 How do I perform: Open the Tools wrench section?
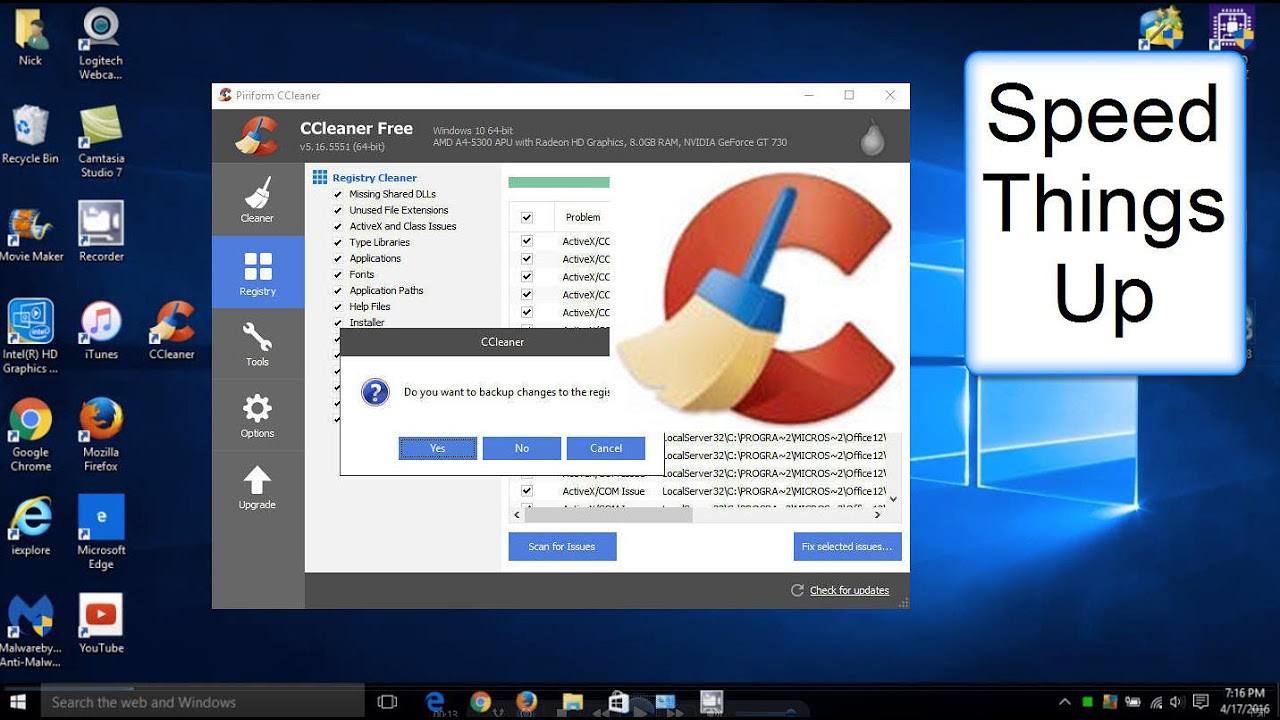click(x=257, y=343)
